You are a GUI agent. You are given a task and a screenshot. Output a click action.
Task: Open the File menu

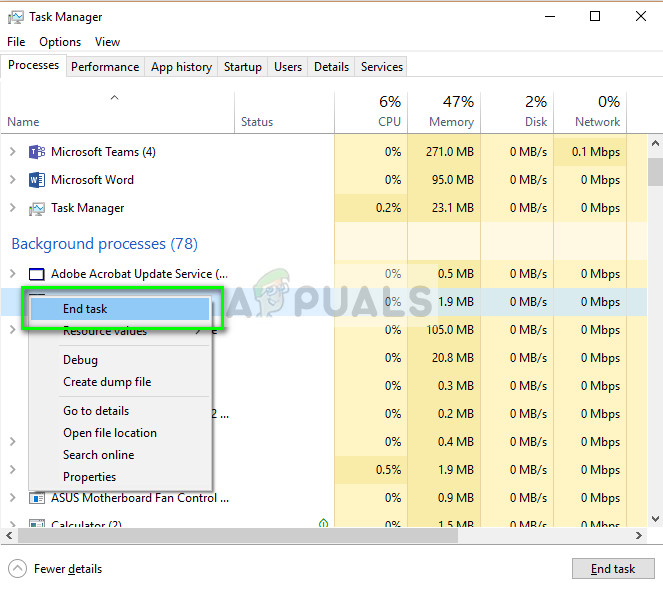pyautogui.click(x=16, y=42)
